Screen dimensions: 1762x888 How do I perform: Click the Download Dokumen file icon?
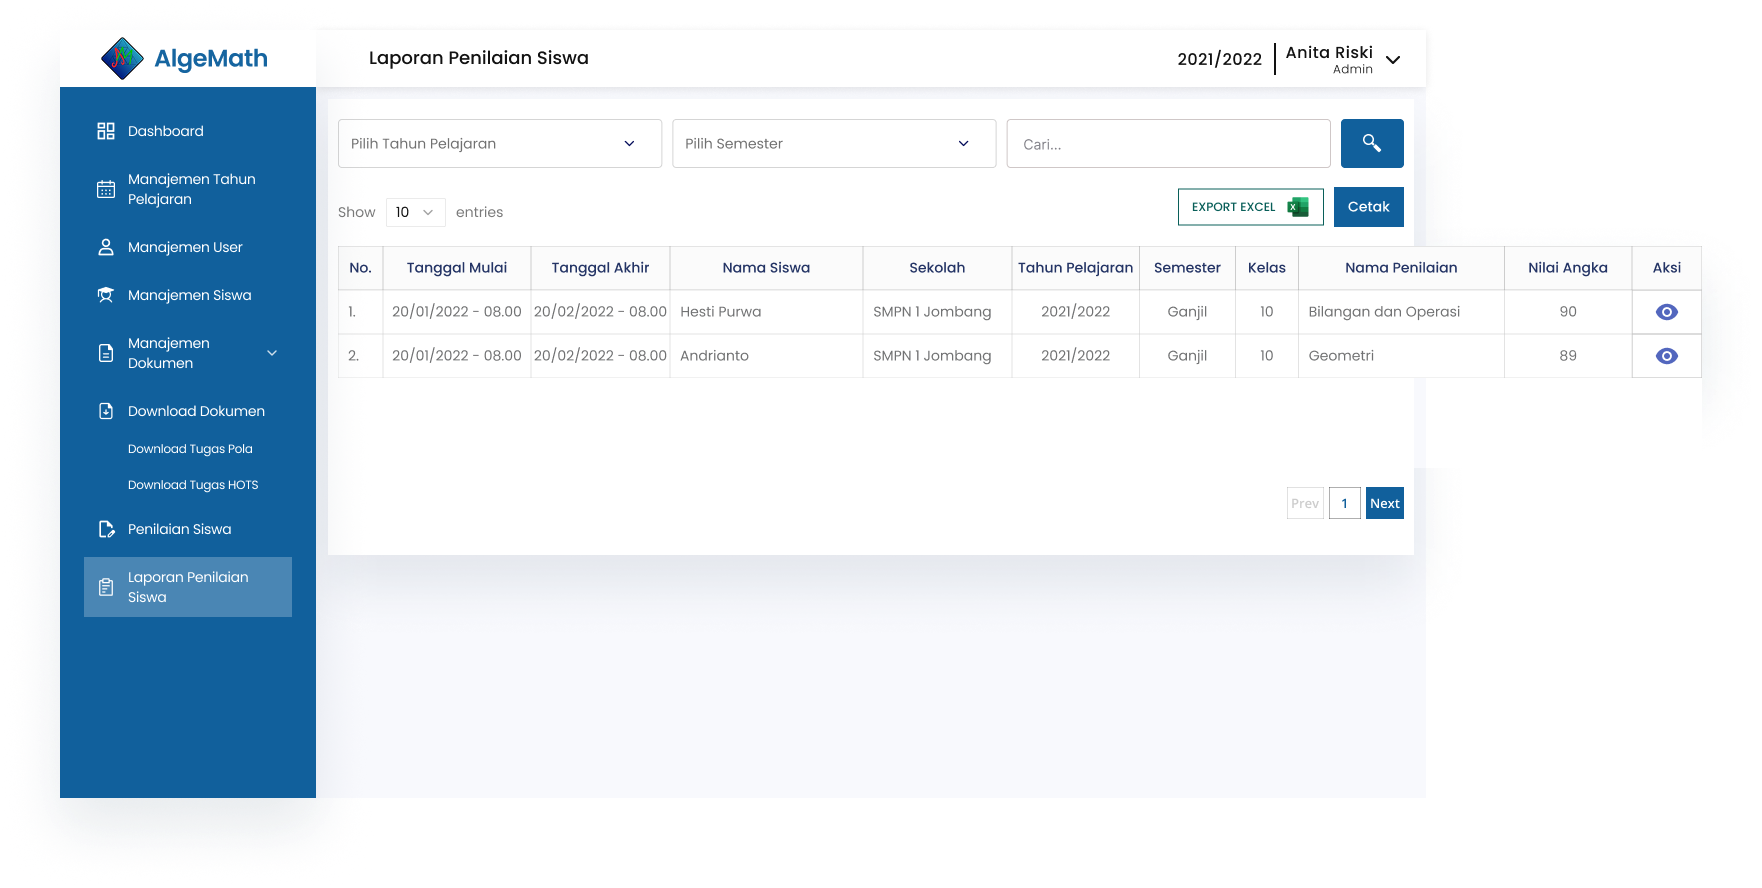106,411
